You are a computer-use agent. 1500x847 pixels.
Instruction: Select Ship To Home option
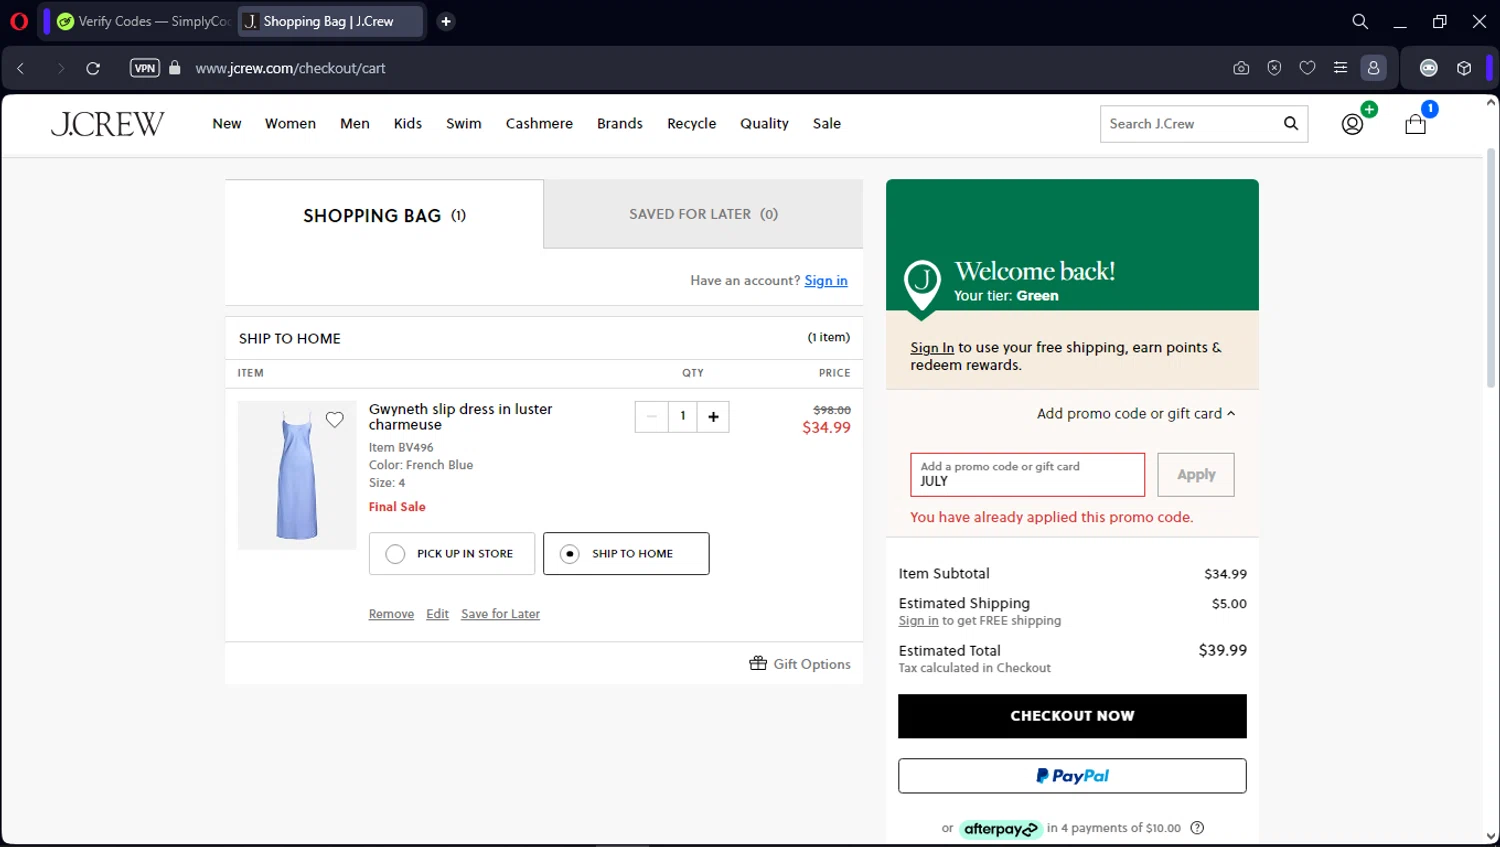626,554
